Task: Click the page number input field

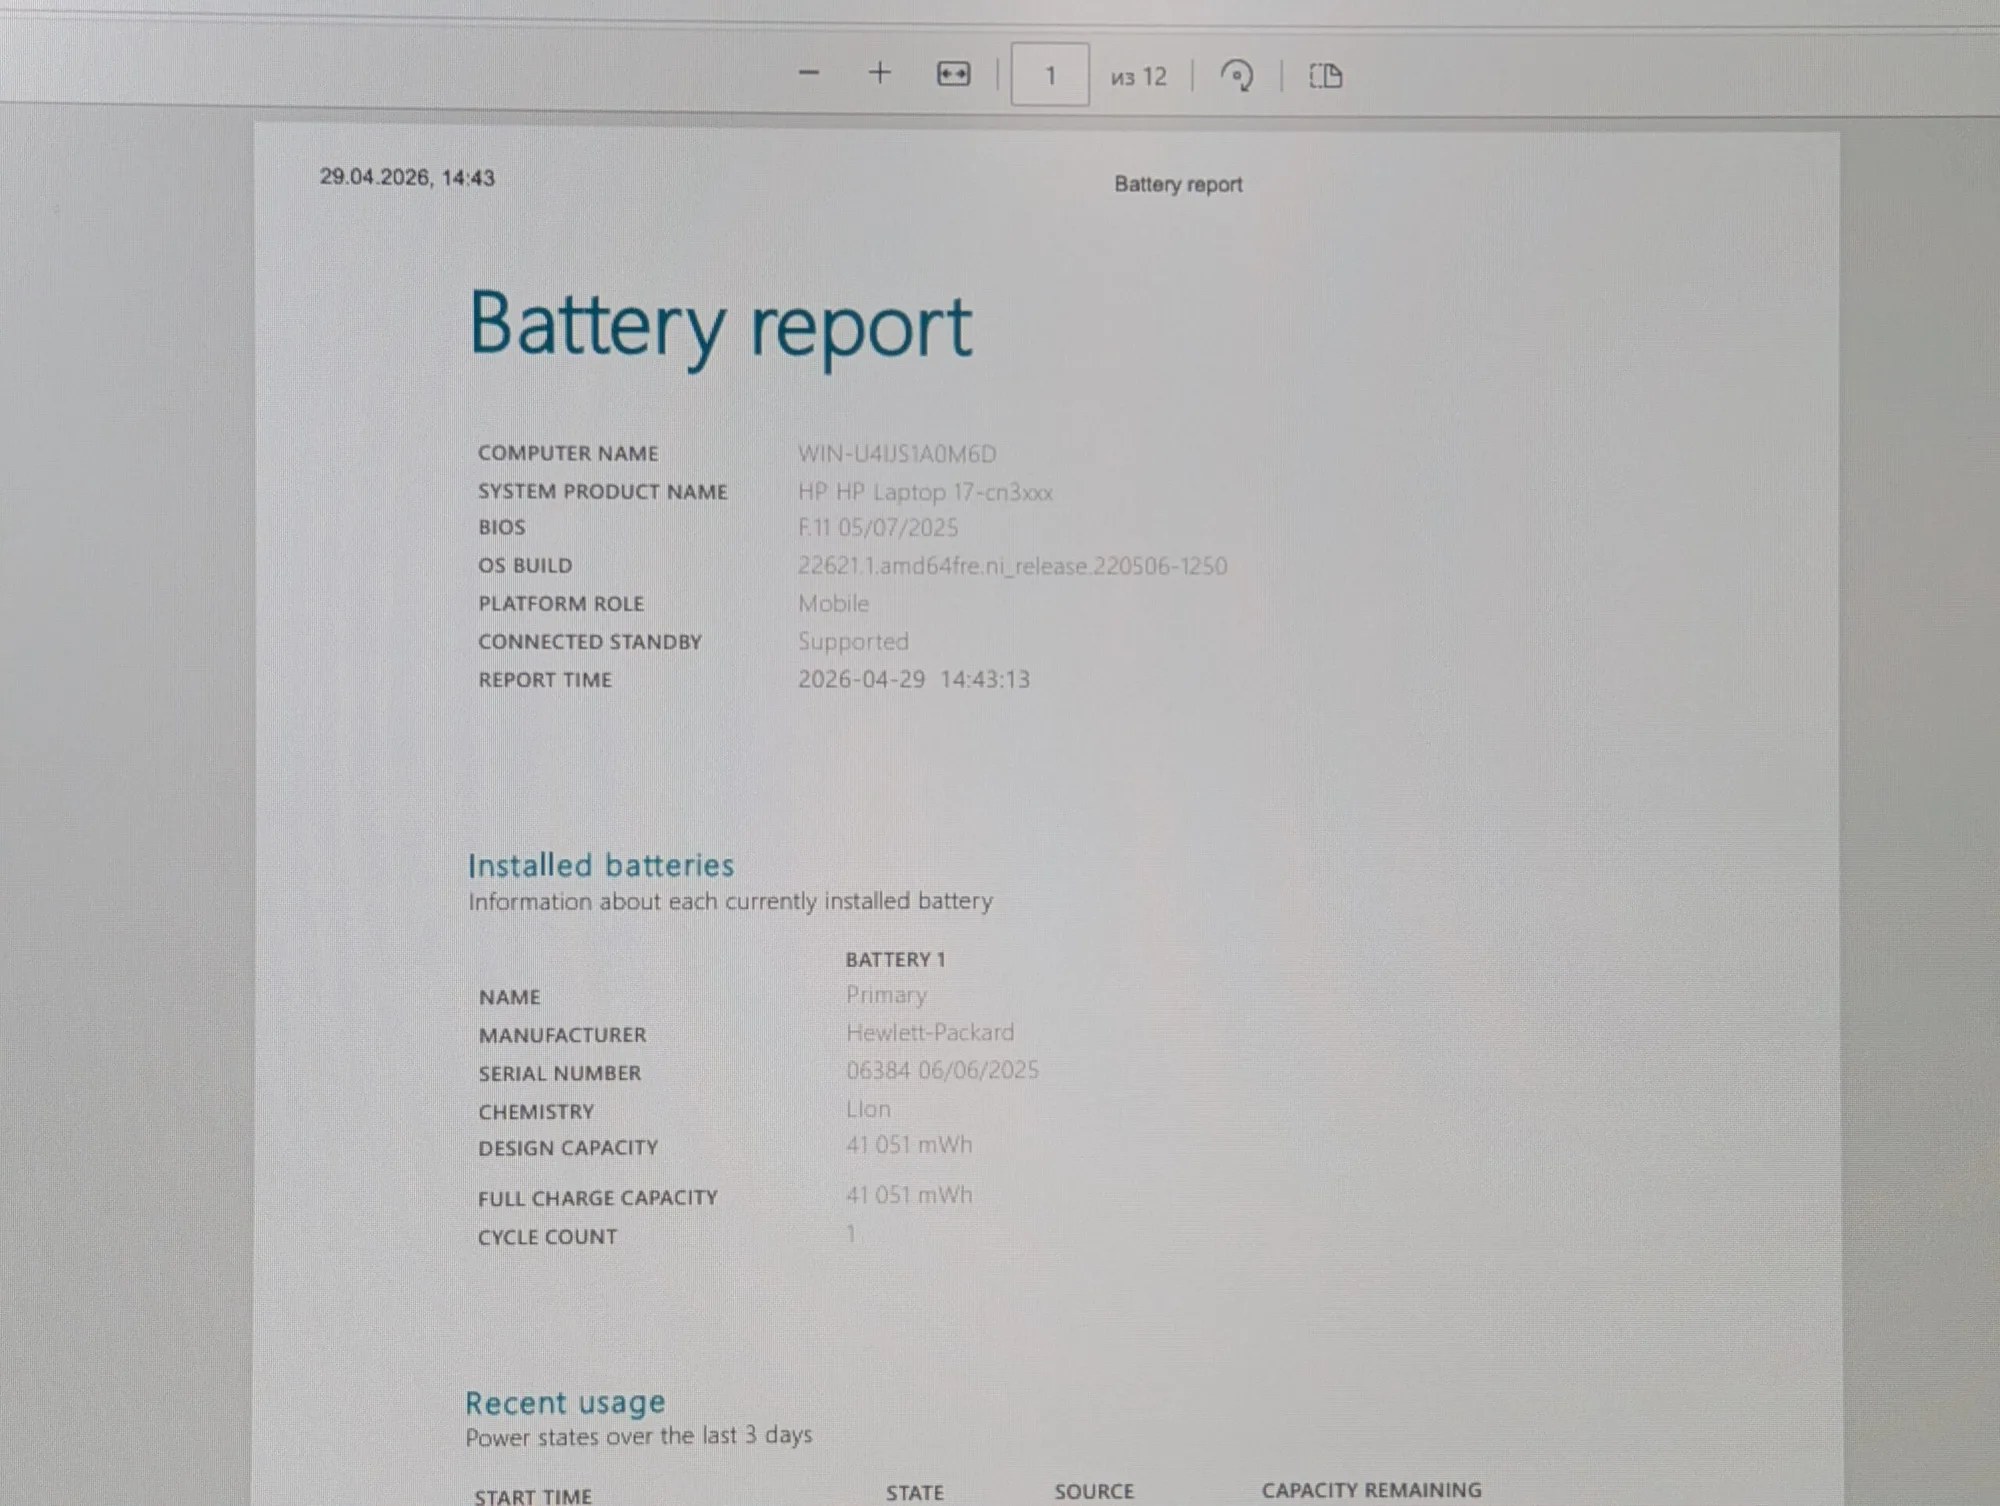Action: pos(1050,75)
